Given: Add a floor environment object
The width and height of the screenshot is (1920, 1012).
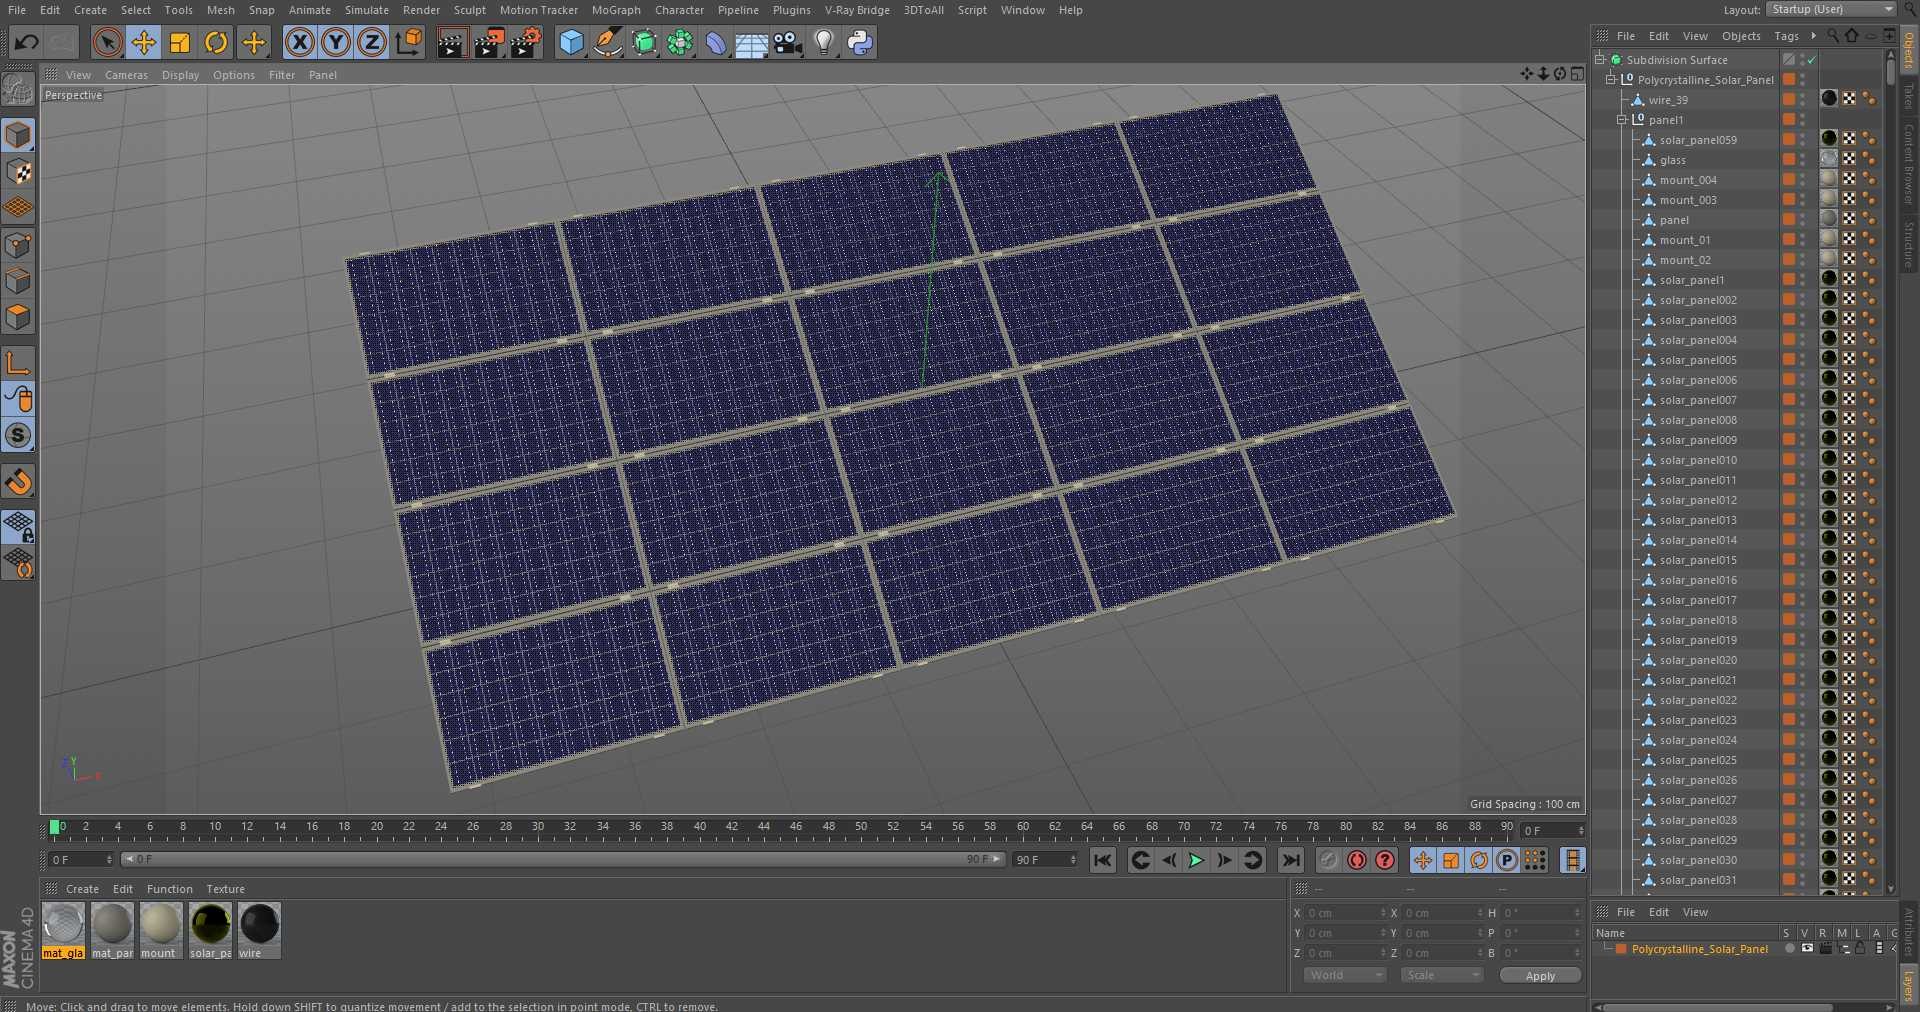Looking at the screenshot, I should [751, 42].
